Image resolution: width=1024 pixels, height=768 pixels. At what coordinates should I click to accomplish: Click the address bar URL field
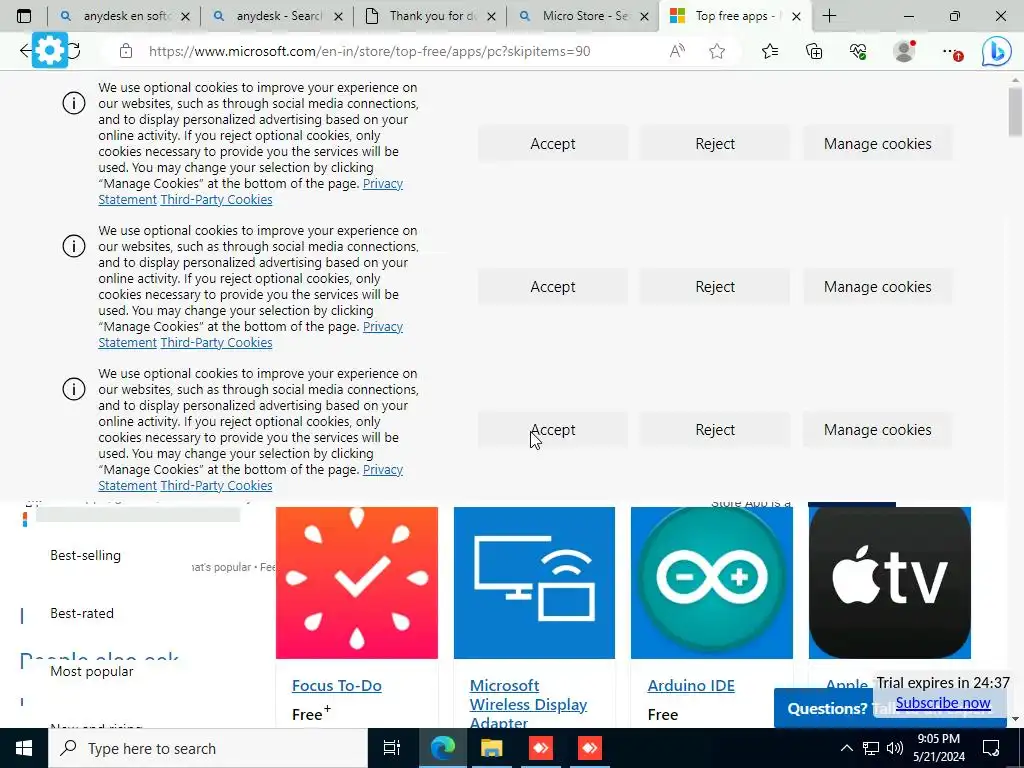coord(369,51)
